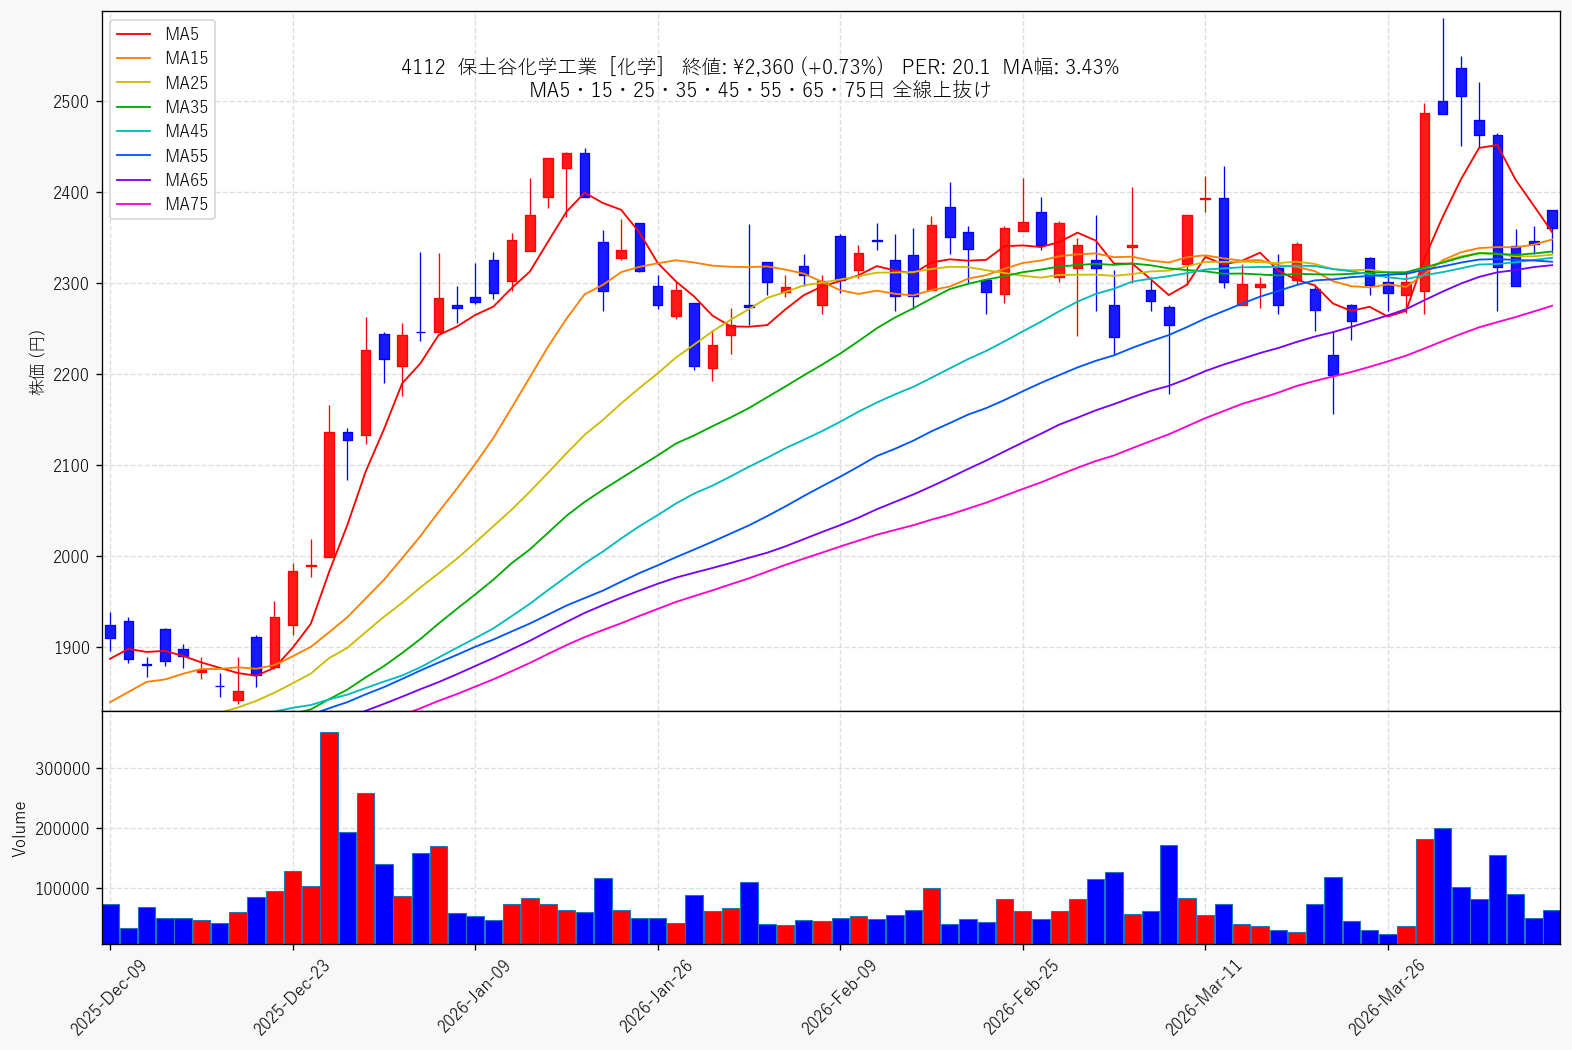Click the 株価 (円) axis title
The width and height of the screenshot is (1572, 1050).
point(37,362)
